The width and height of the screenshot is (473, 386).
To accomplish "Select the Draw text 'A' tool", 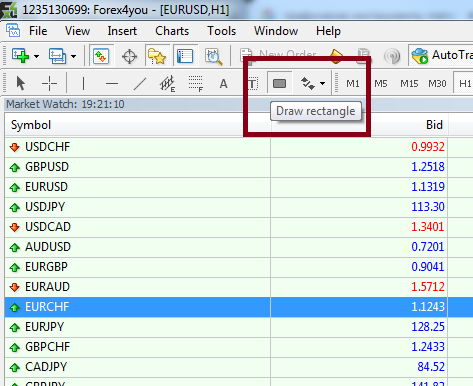I will point(224,83).
